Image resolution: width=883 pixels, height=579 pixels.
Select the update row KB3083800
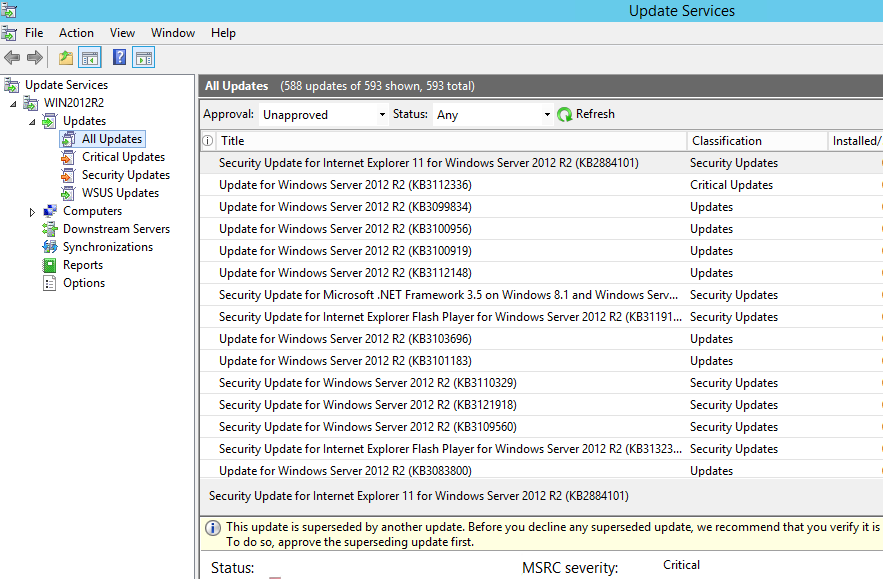[x=542, y=470]
